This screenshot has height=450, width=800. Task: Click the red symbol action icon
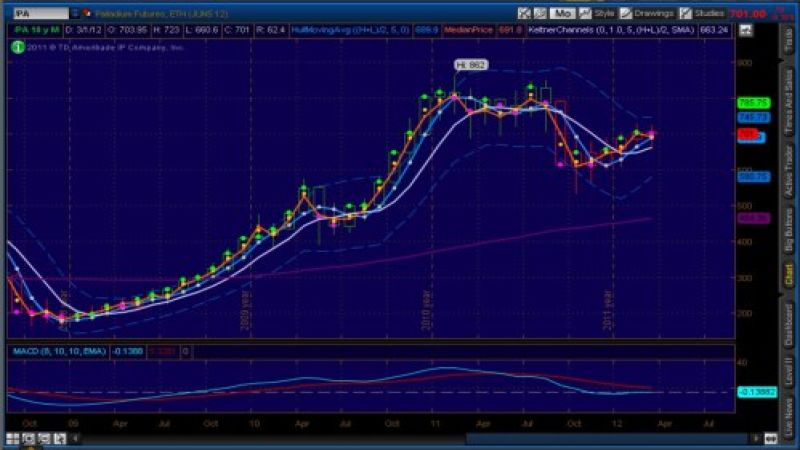coord(87,13)
